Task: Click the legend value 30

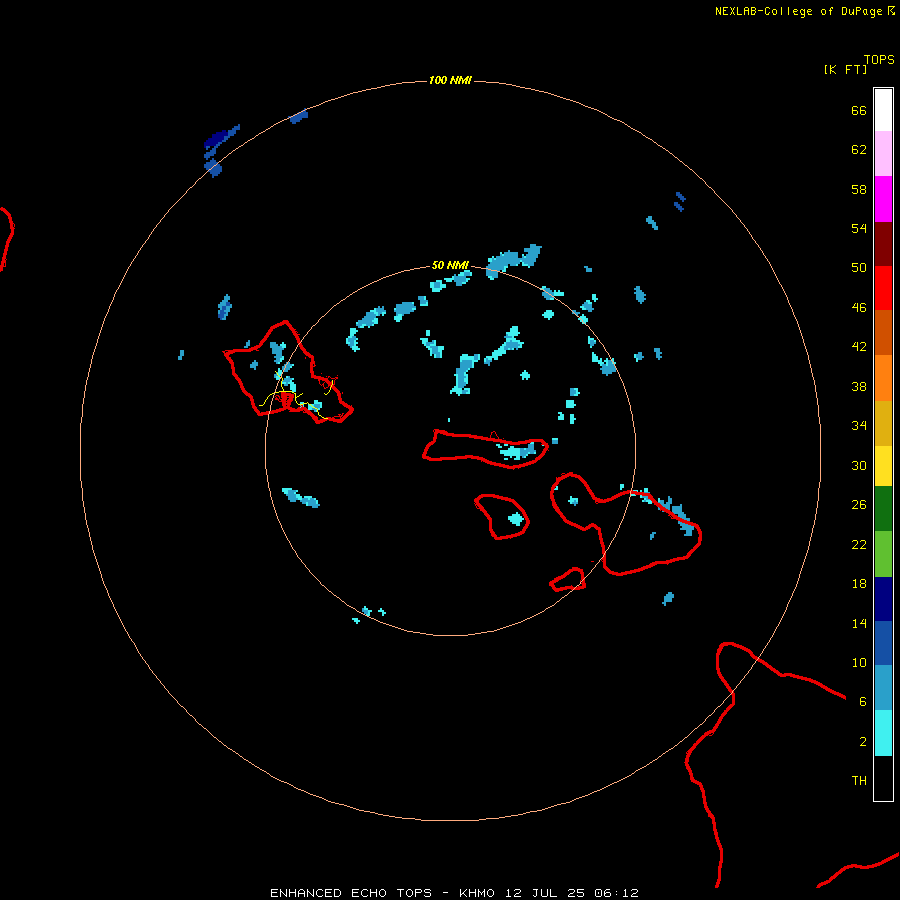Action: point(859,465)
